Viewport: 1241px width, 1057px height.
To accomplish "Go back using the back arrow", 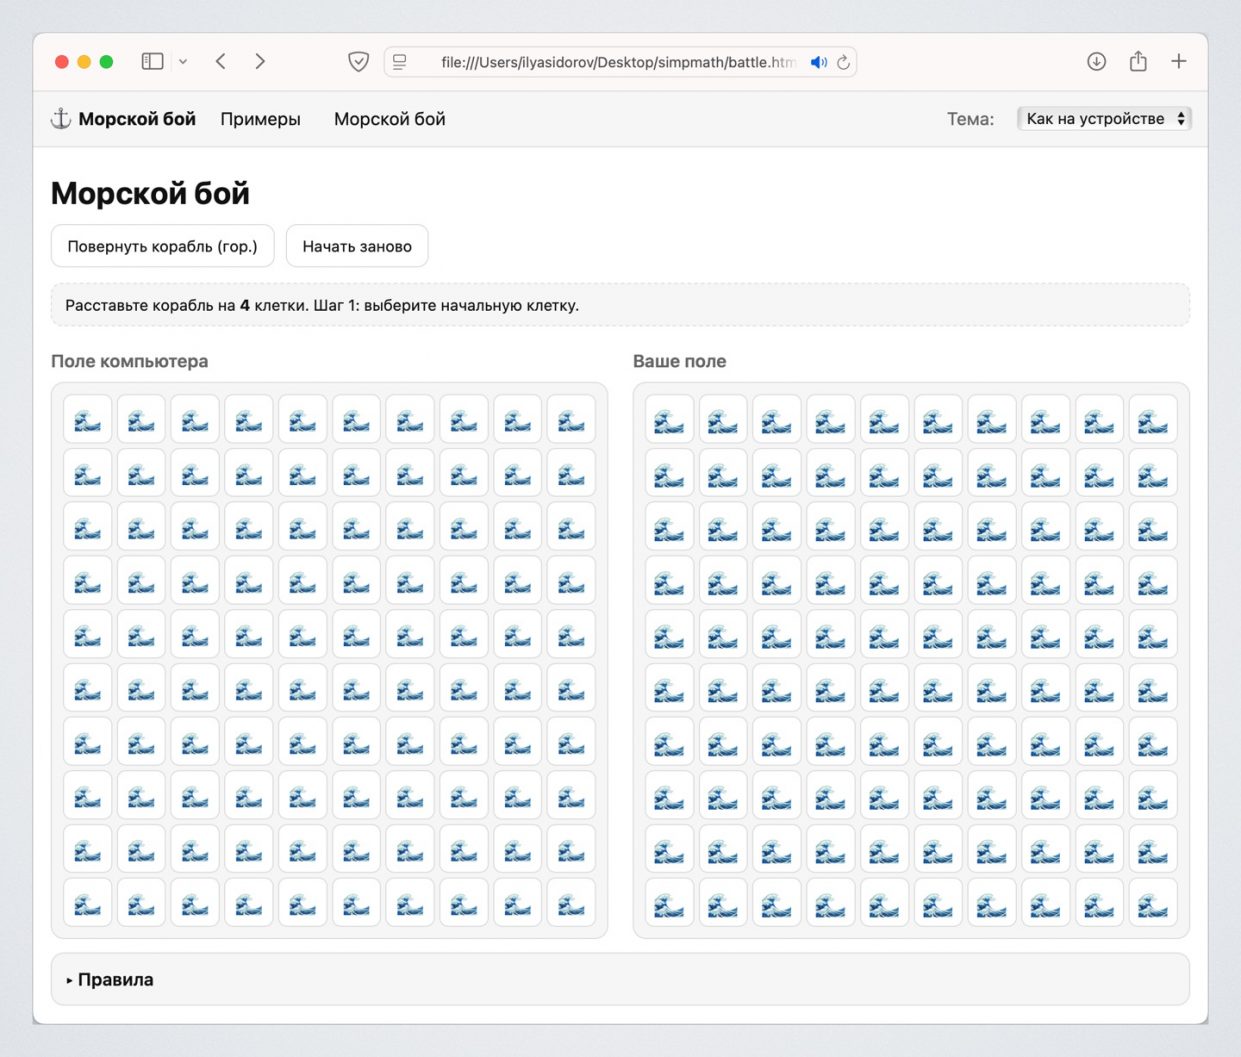I will click(x=221, y=62).
